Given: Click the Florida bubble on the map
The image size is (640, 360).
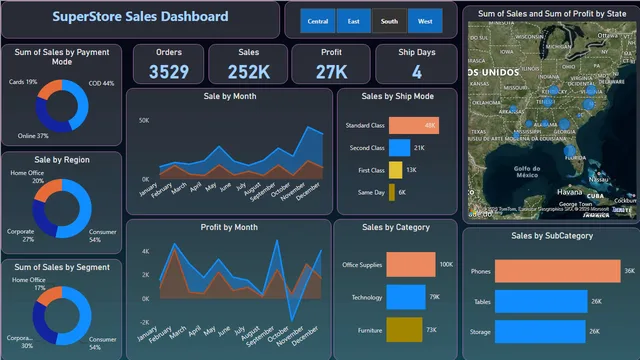Looking at the screenshot, I should click(570, 151).
